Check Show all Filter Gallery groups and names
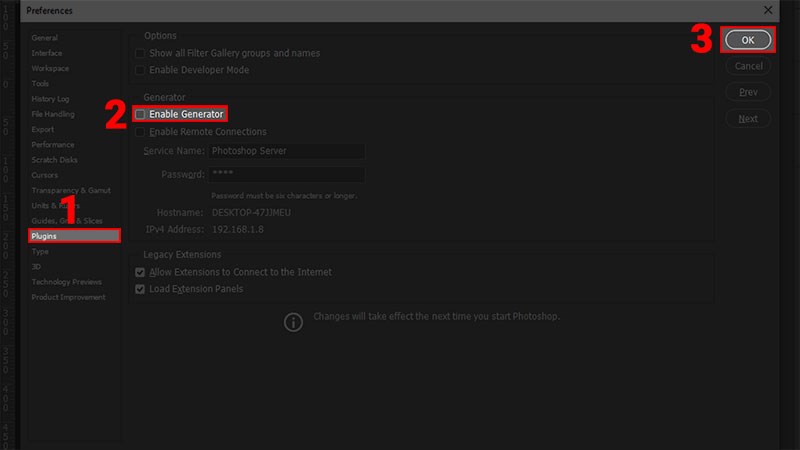 (140, 53)
